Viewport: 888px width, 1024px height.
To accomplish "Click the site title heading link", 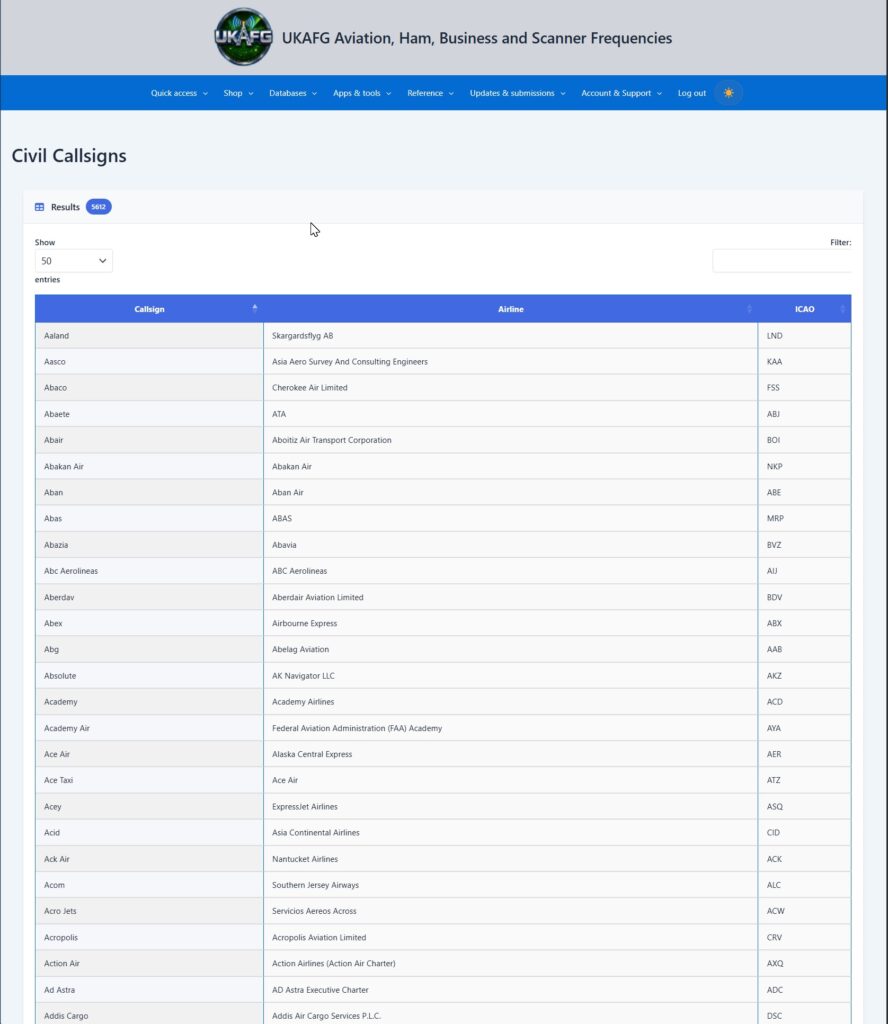I will tap(477, 38).
